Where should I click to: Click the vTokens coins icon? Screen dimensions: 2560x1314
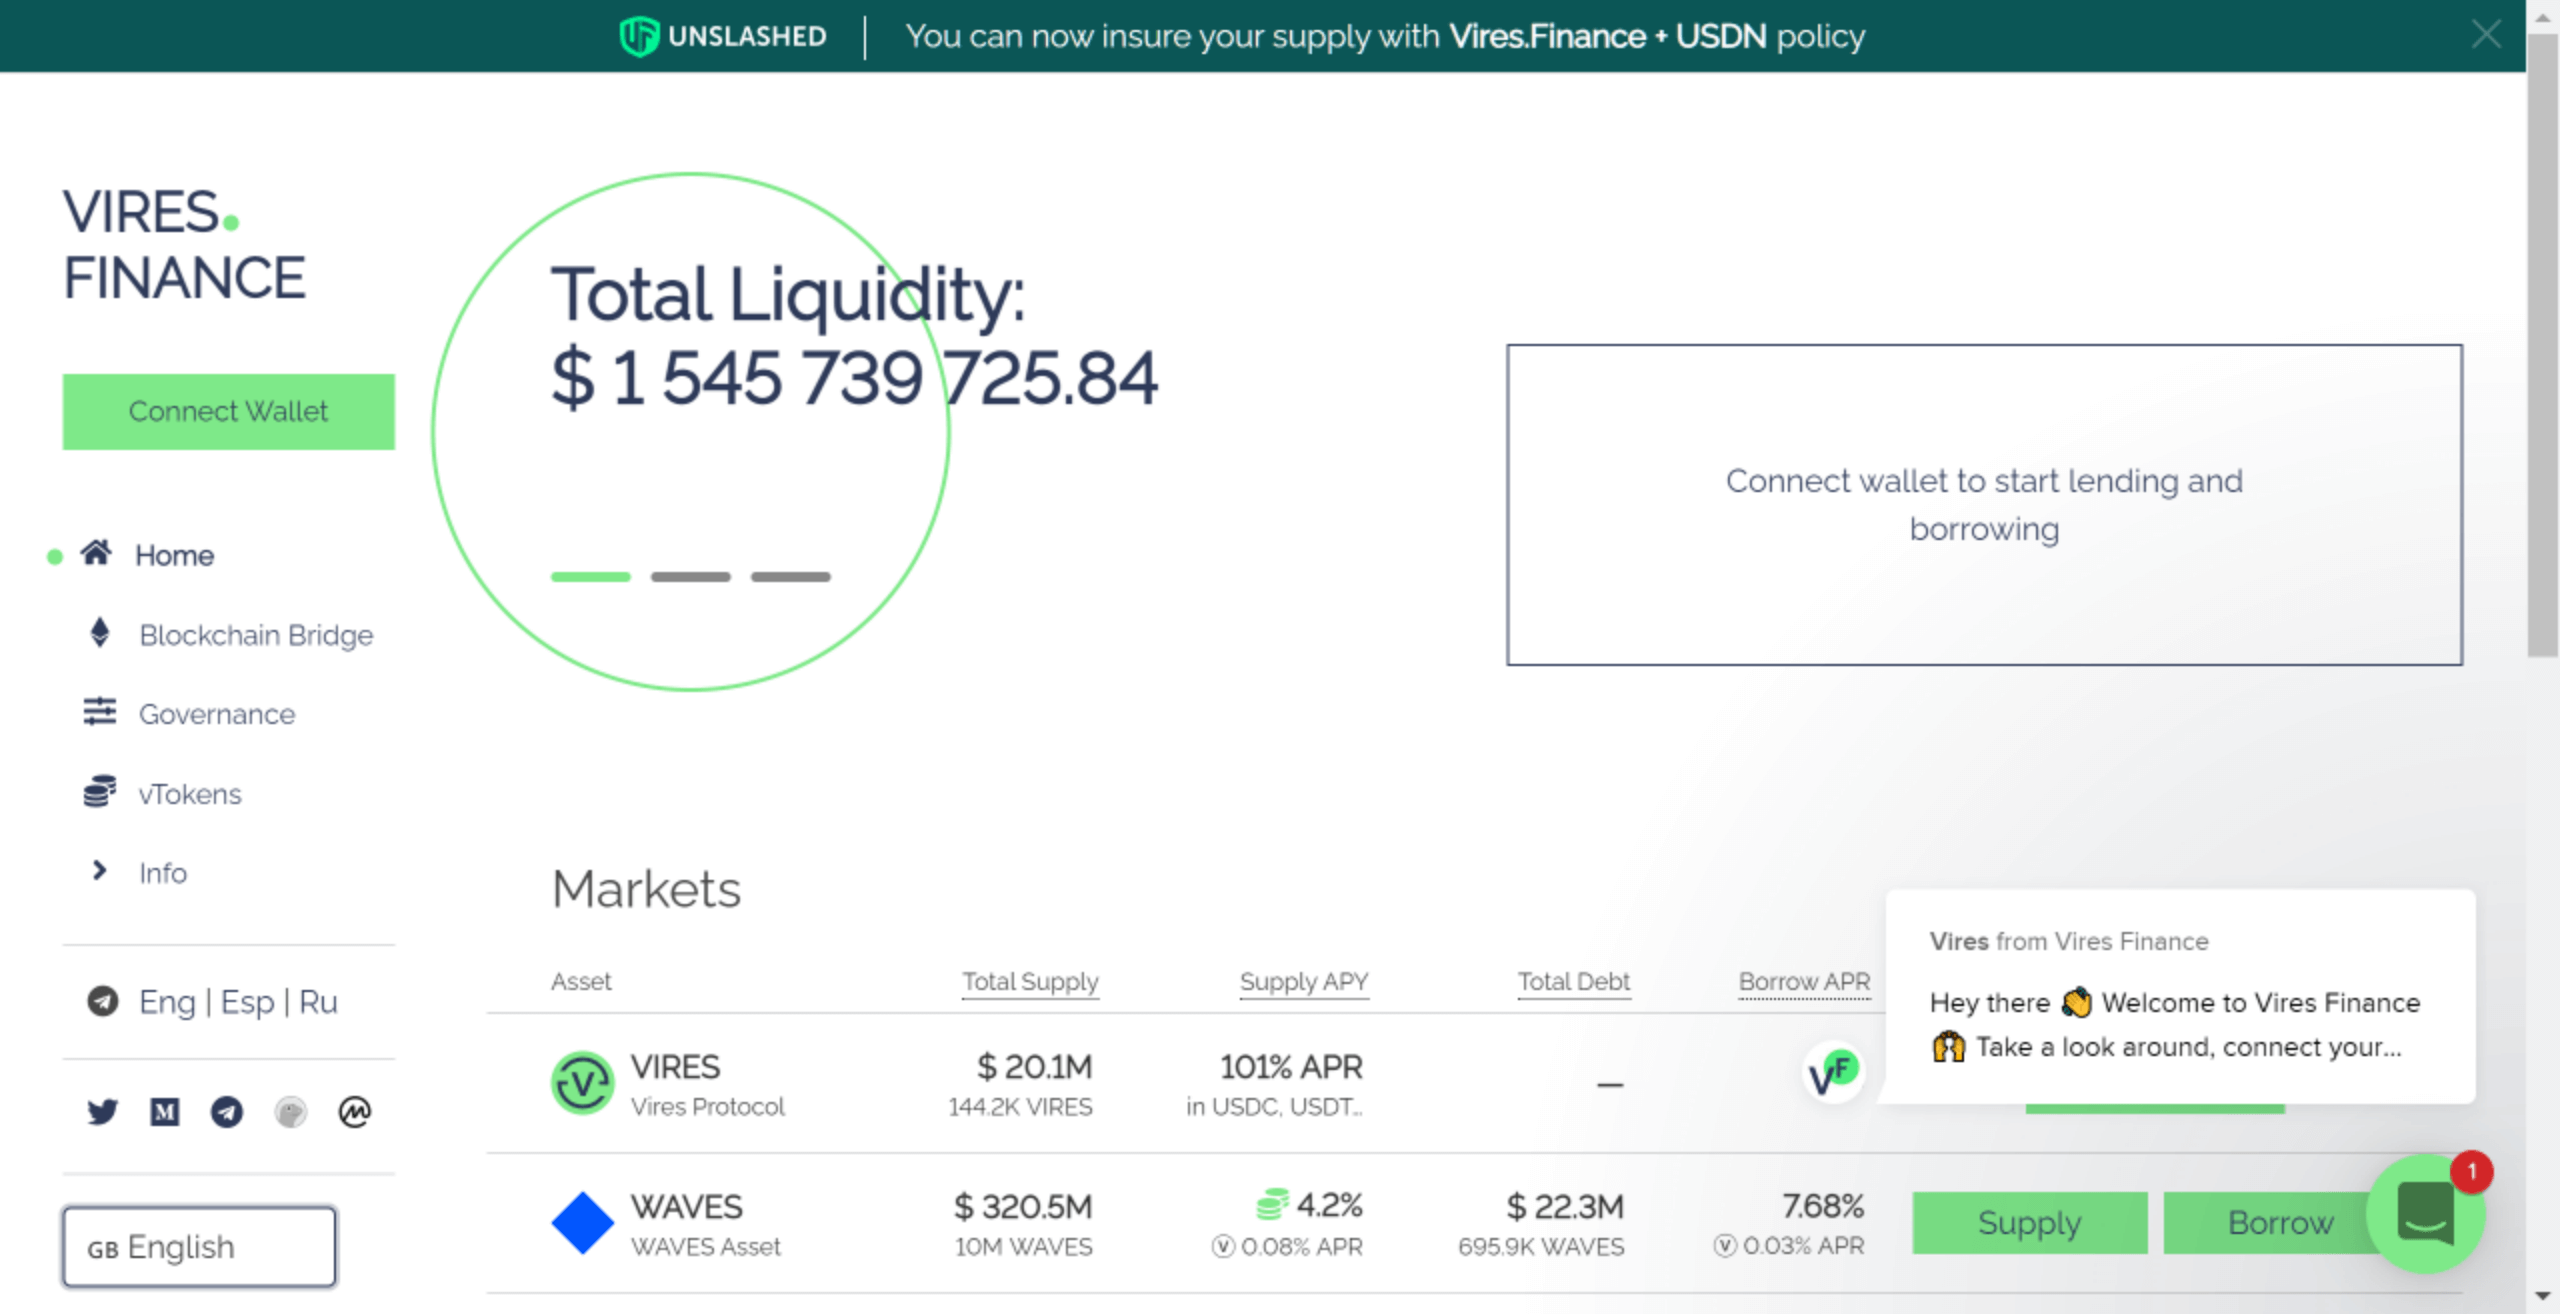[x=98, y=792]
